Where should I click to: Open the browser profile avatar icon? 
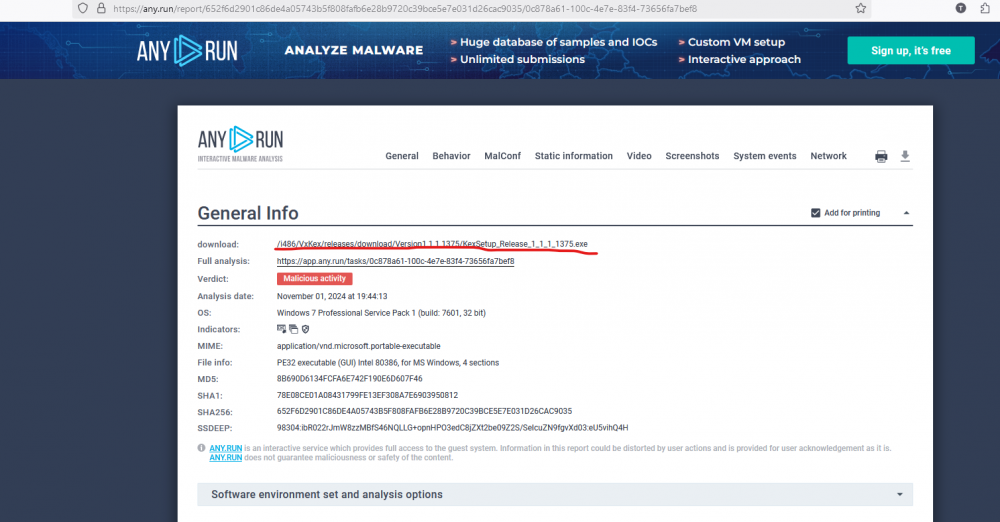click(x=961, y=8)
